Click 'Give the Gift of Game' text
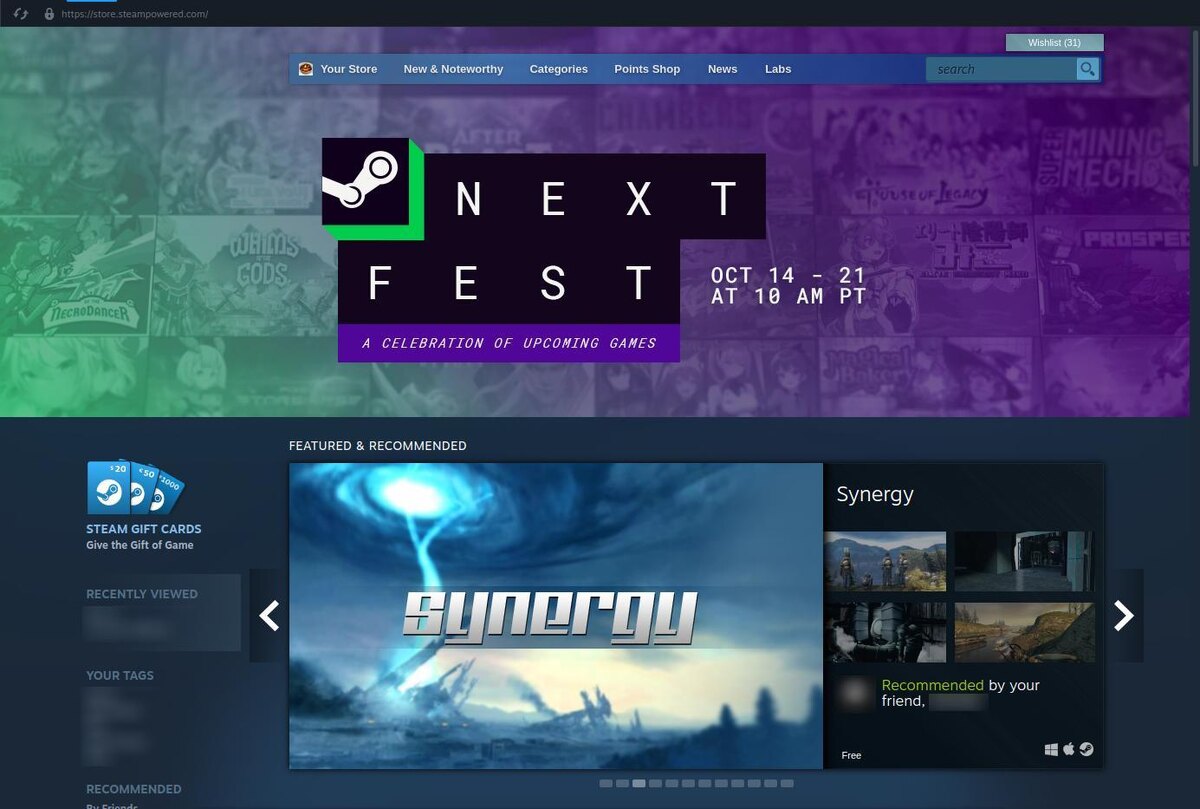 140,545
